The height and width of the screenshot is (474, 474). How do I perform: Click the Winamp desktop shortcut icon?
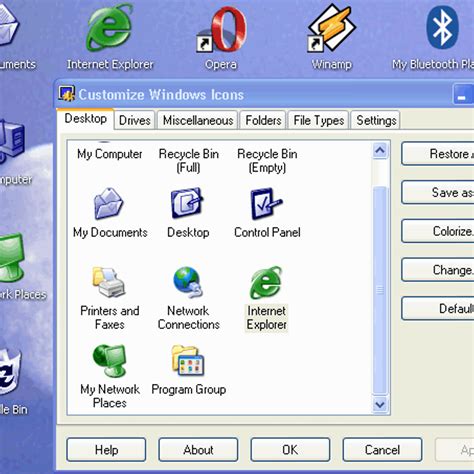click(332, 28)
